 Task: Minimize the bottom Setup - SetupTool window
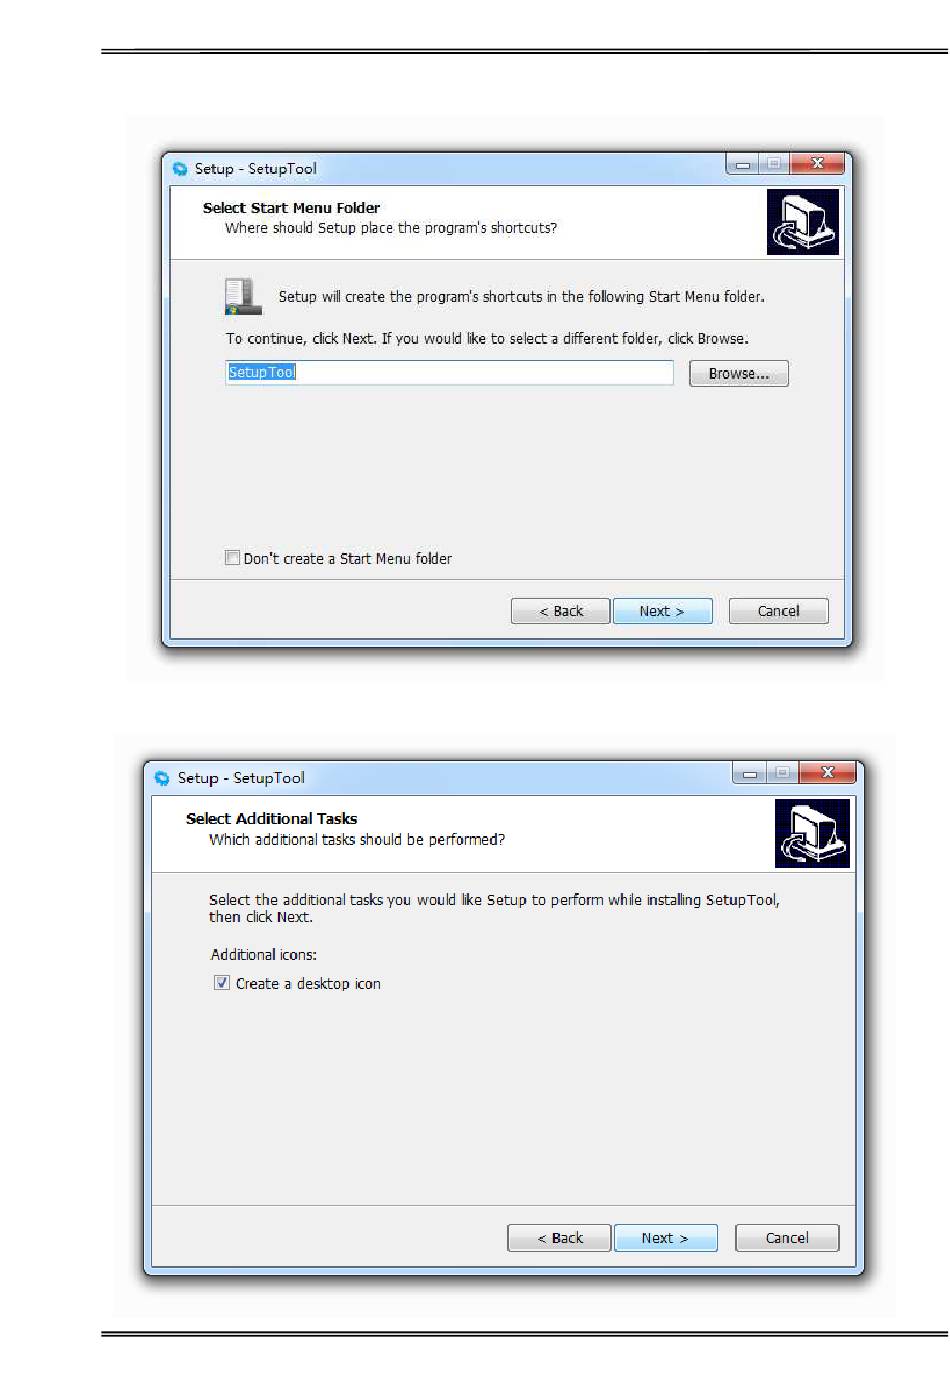[750, 773]
